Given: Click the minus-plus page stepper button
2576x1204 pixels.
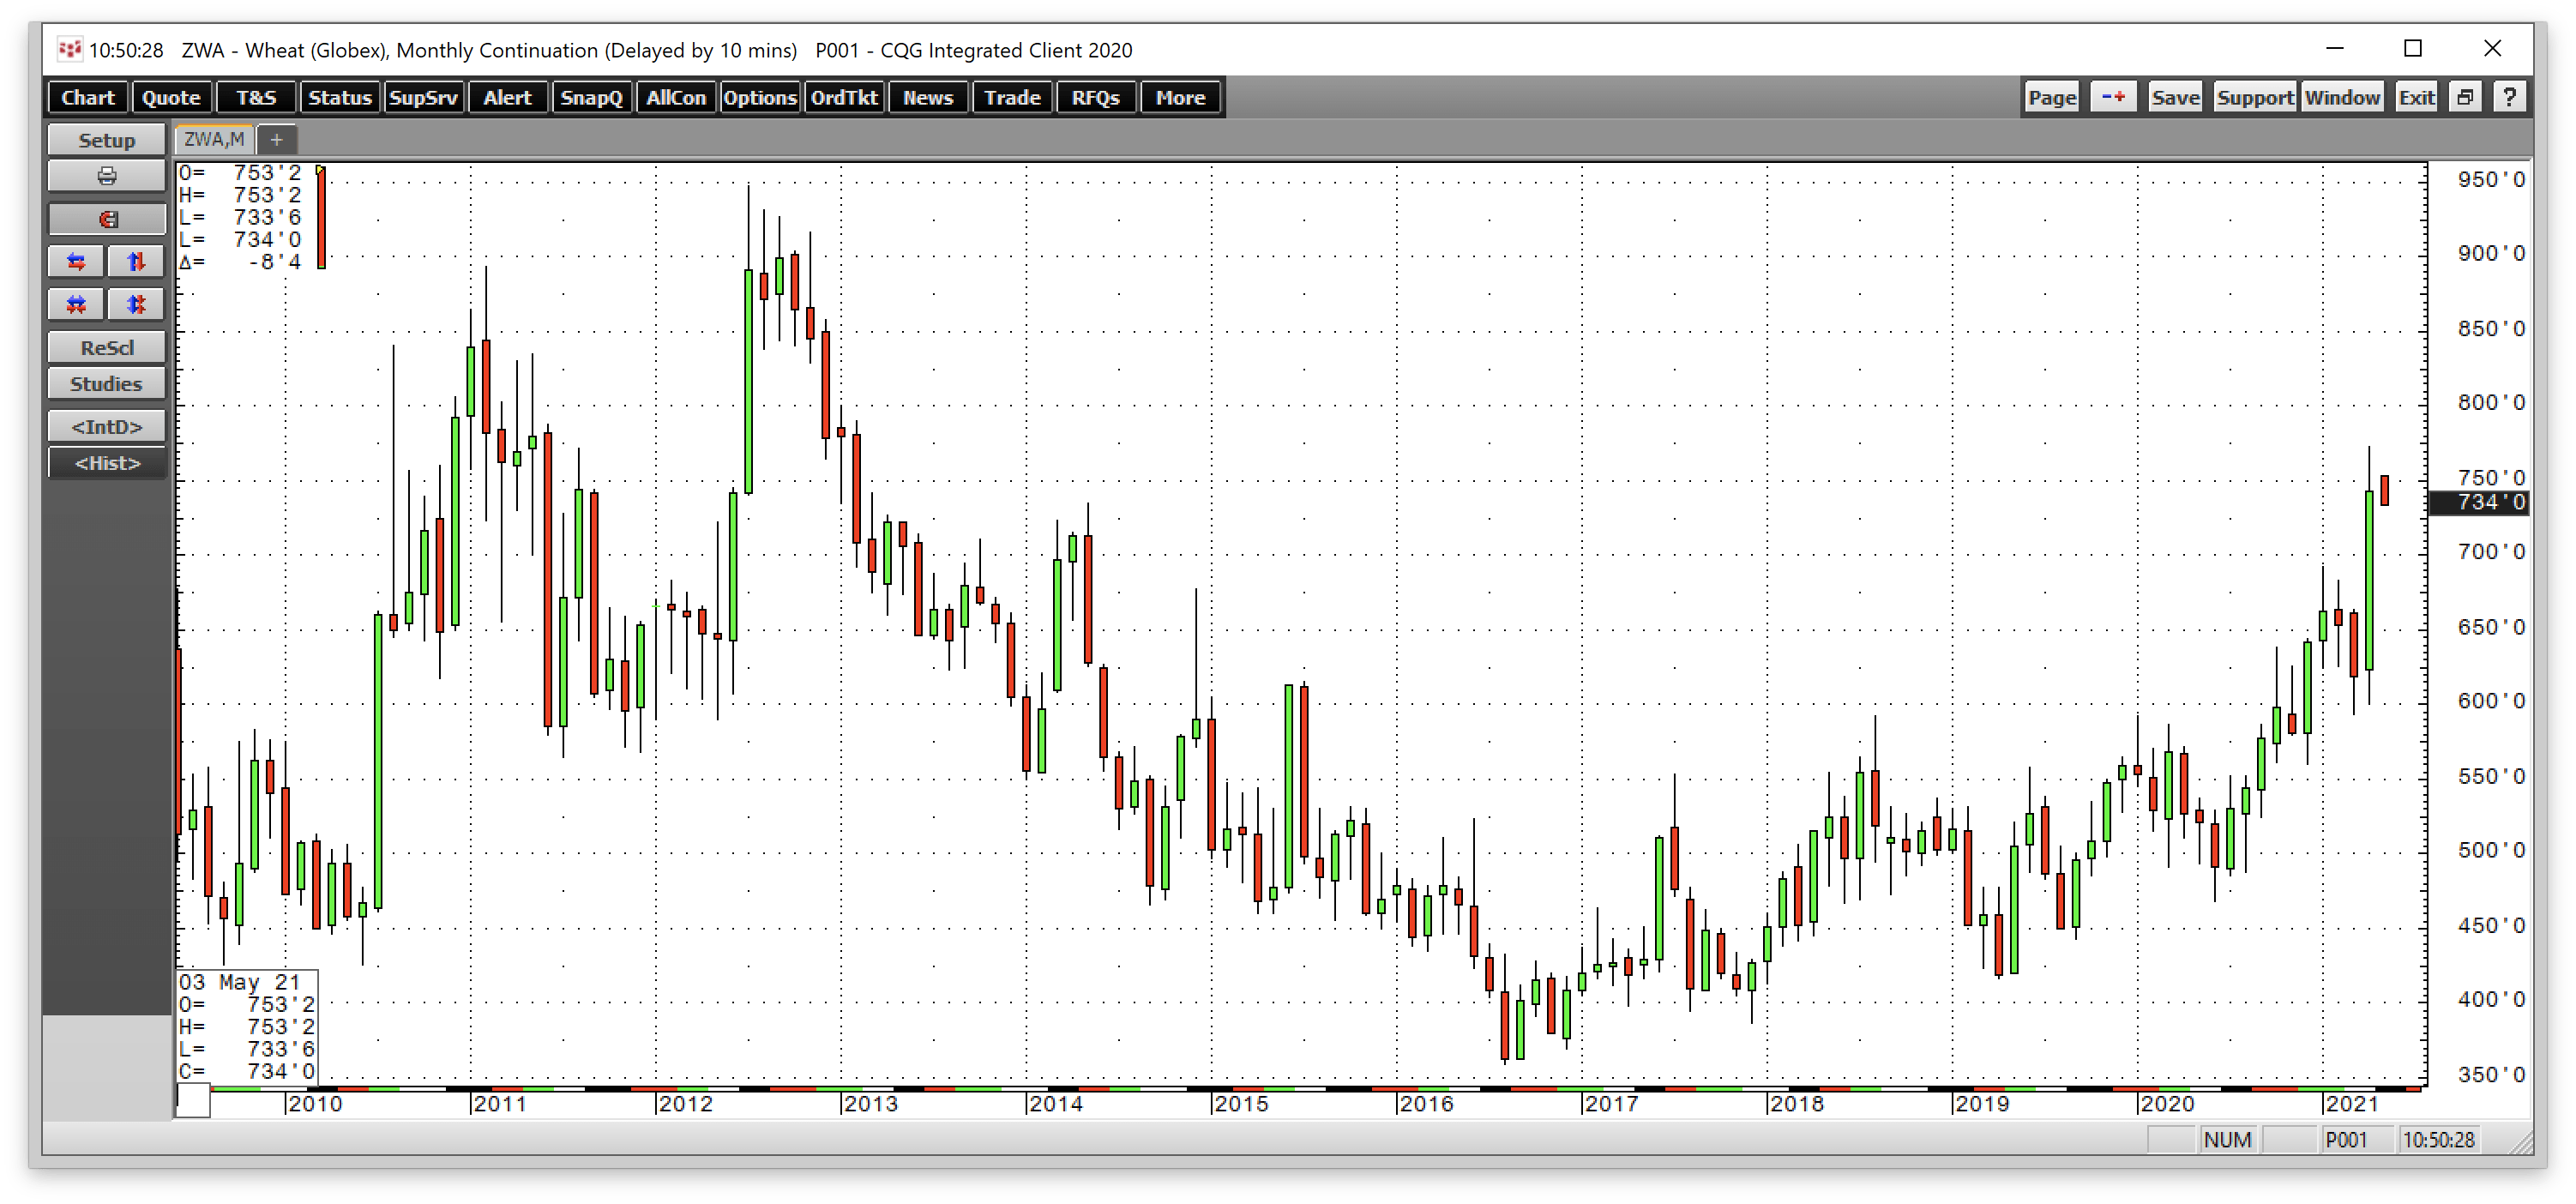Looking at the screenshot, I should pos(2113,97).
